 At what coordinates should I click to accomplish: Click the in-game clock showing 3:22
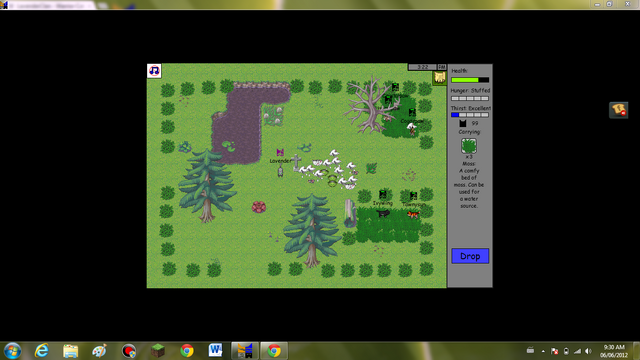point(423,67)
